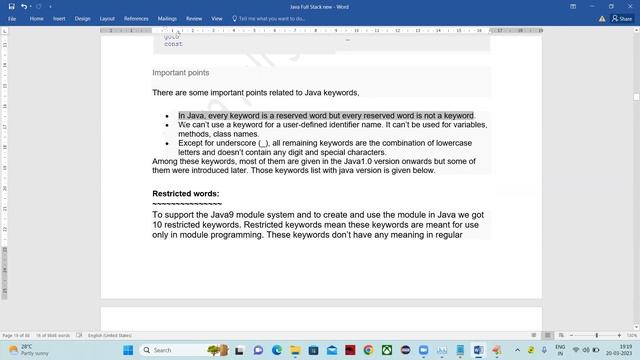
Task: Open the View ribbon tab
Action: [217, 19]
